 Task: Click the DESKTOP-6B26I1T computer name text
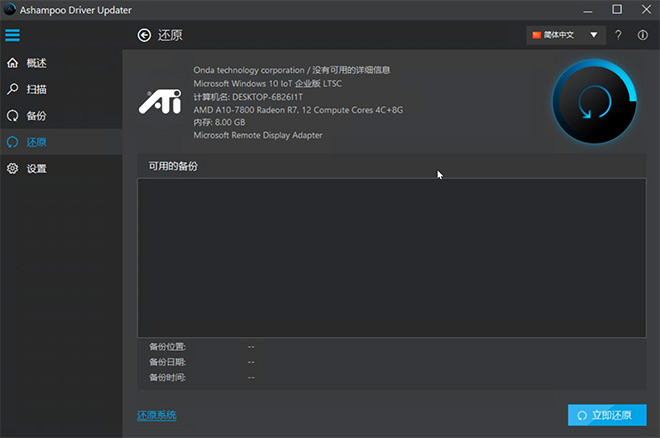pos(267,97)
